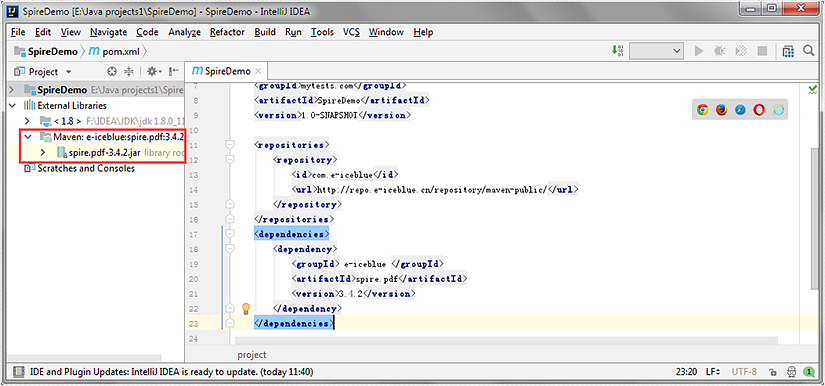
Task: Open the run configuration dropdown
Action: click(656, 51)
